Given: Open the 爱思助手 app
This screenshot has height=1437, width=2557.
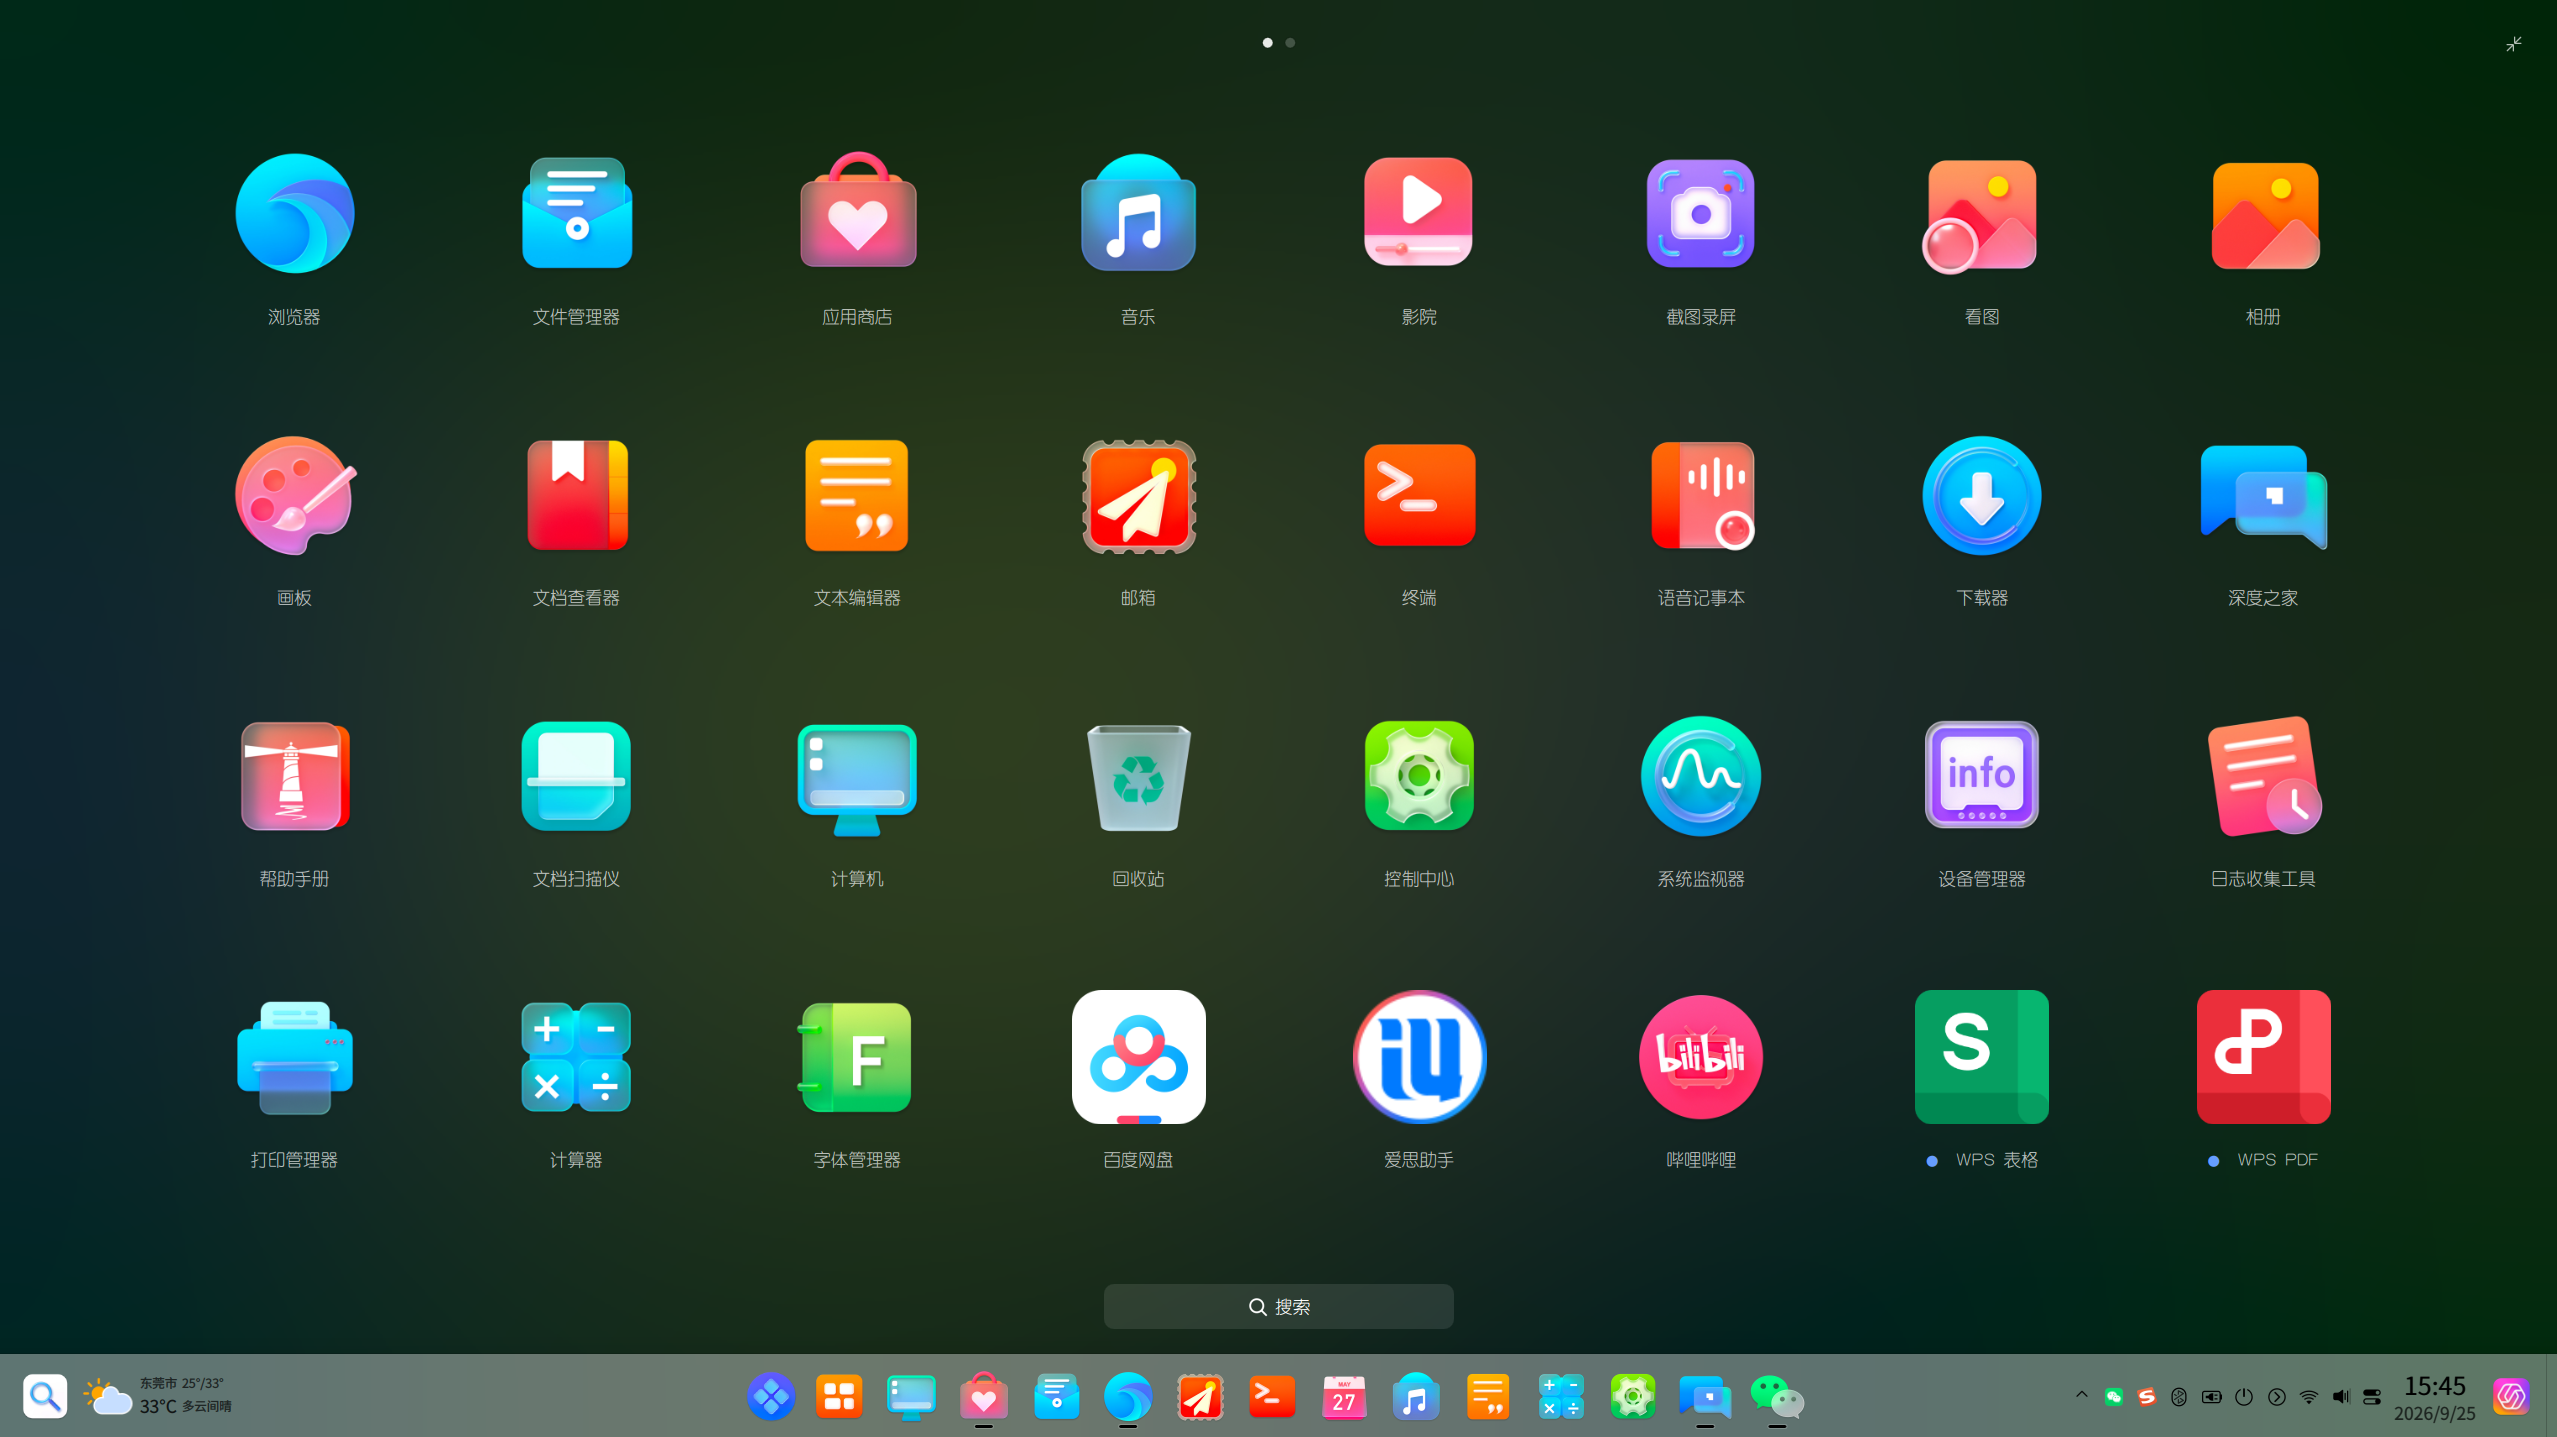Looking at the screenshot, I should 1419,1057.
